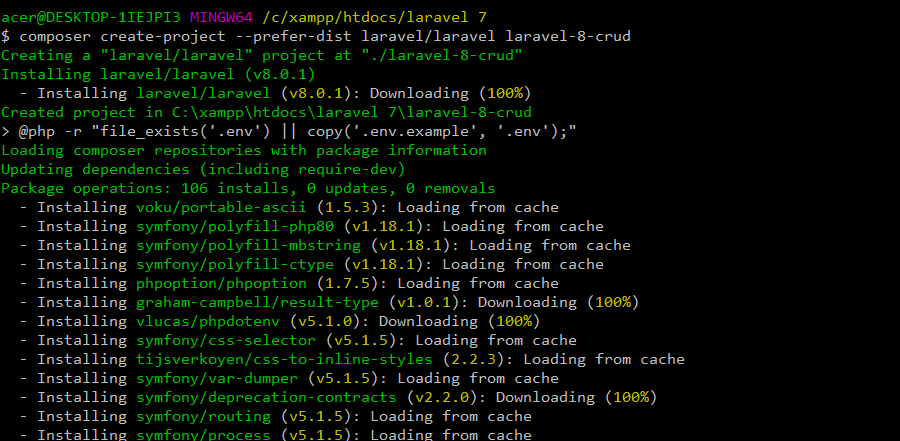This screenshot has height=441, width=900.
Task: Click the symfony/process package name
Action: tap(203, 434)
